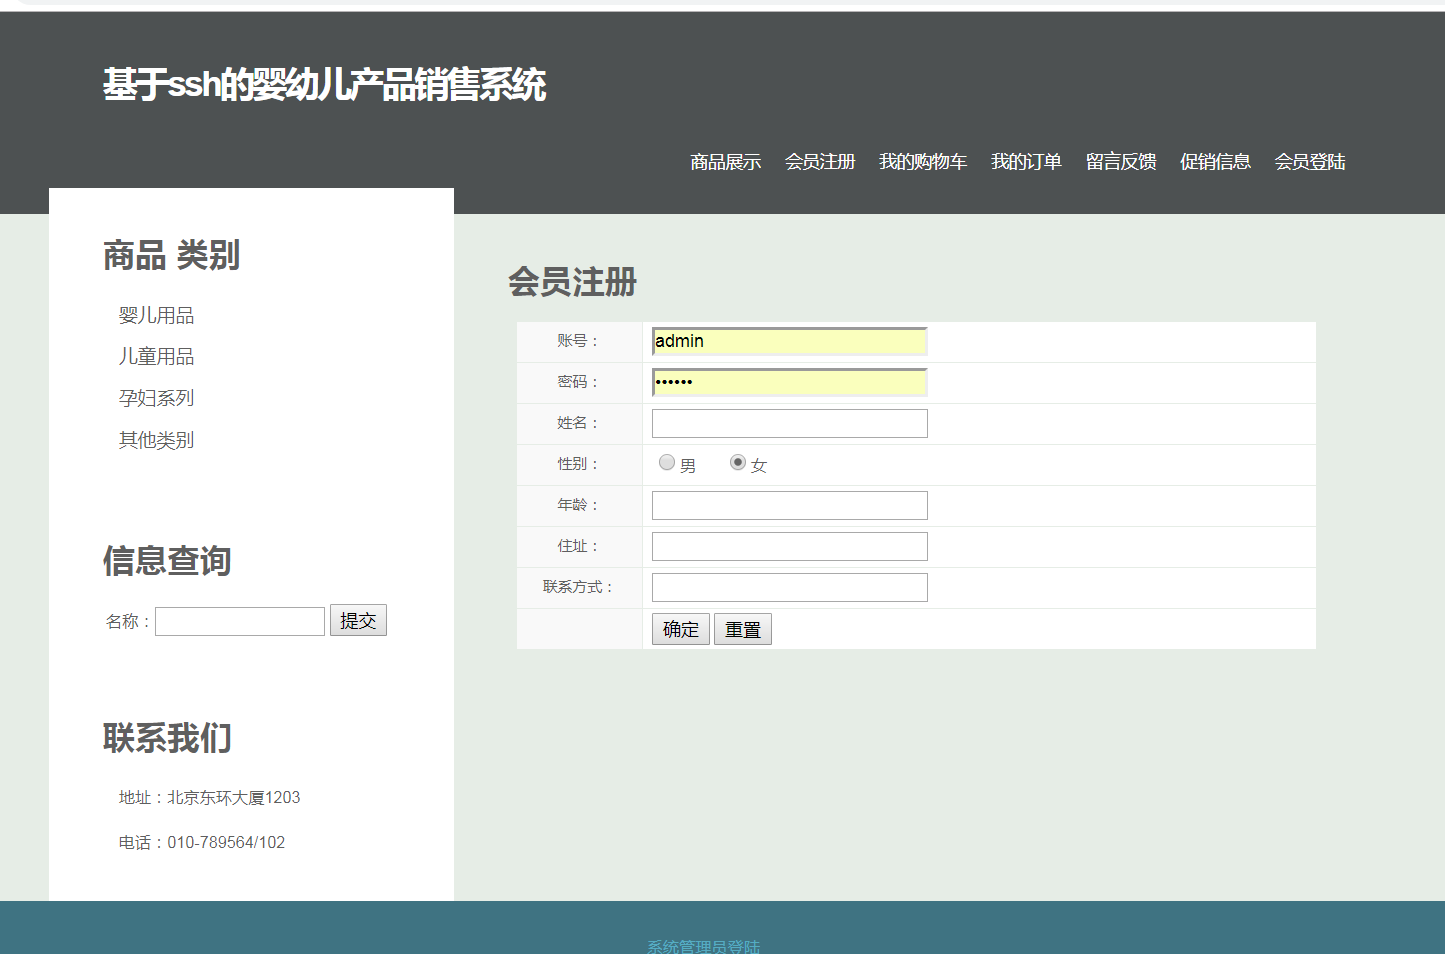Click into the 年龄 input field

(790, 505)
